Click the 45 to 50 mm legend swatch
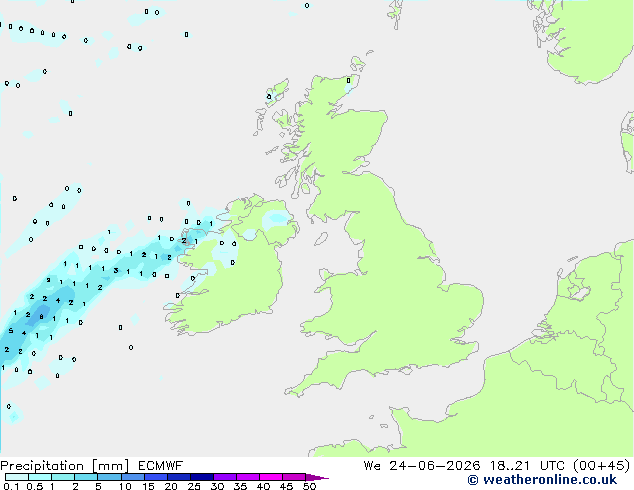The image size is (634, 490). [x=294, y=477]
